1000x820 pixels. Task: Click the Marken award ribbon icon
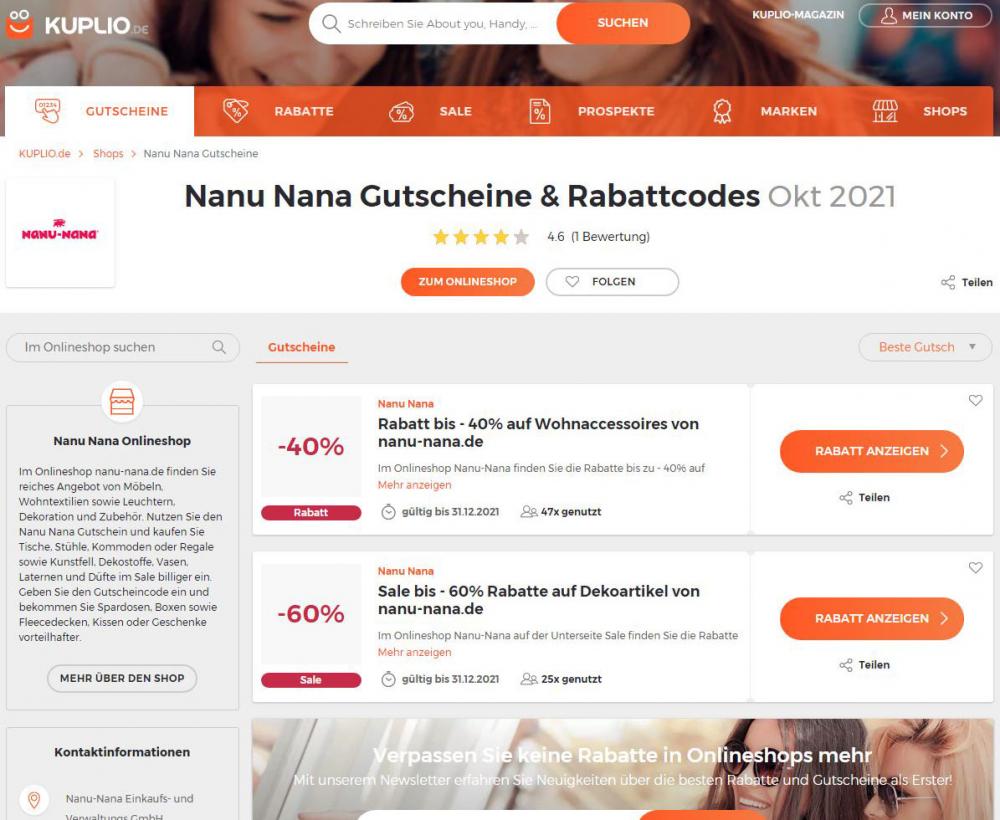click(x=722, y=111)
